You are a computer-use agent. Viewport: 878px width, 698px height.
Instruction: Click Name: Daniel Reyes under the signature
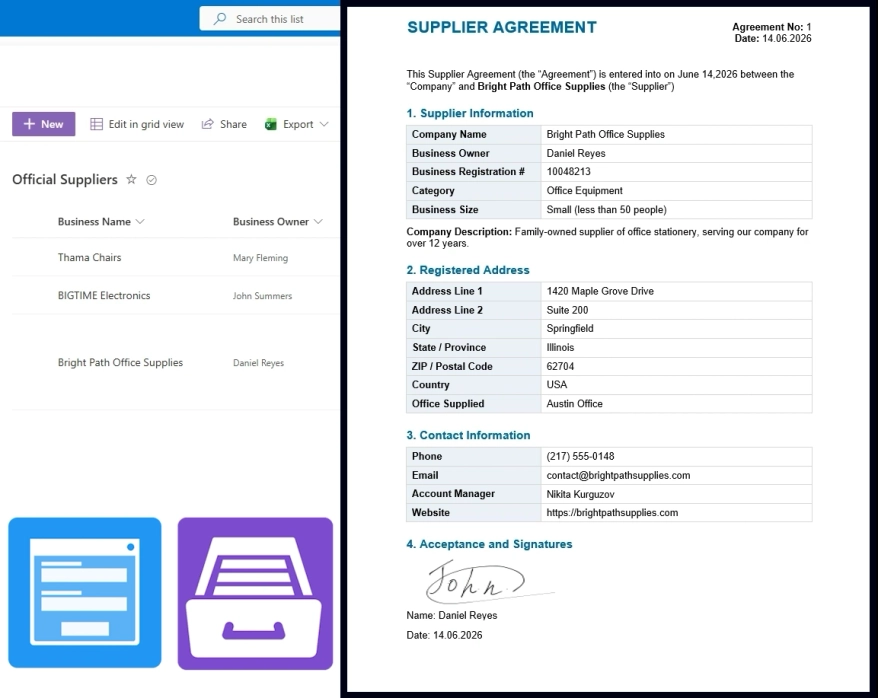[452, 615]
